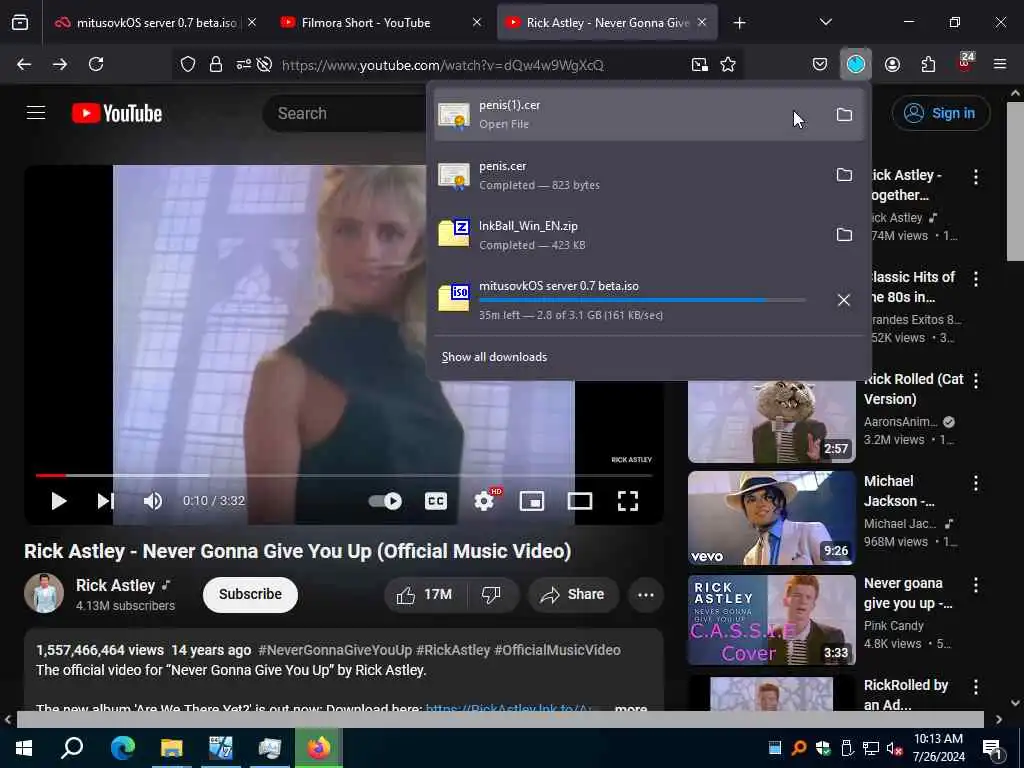Go forward one page in history

pyautogui.click(x=60, y=64)
